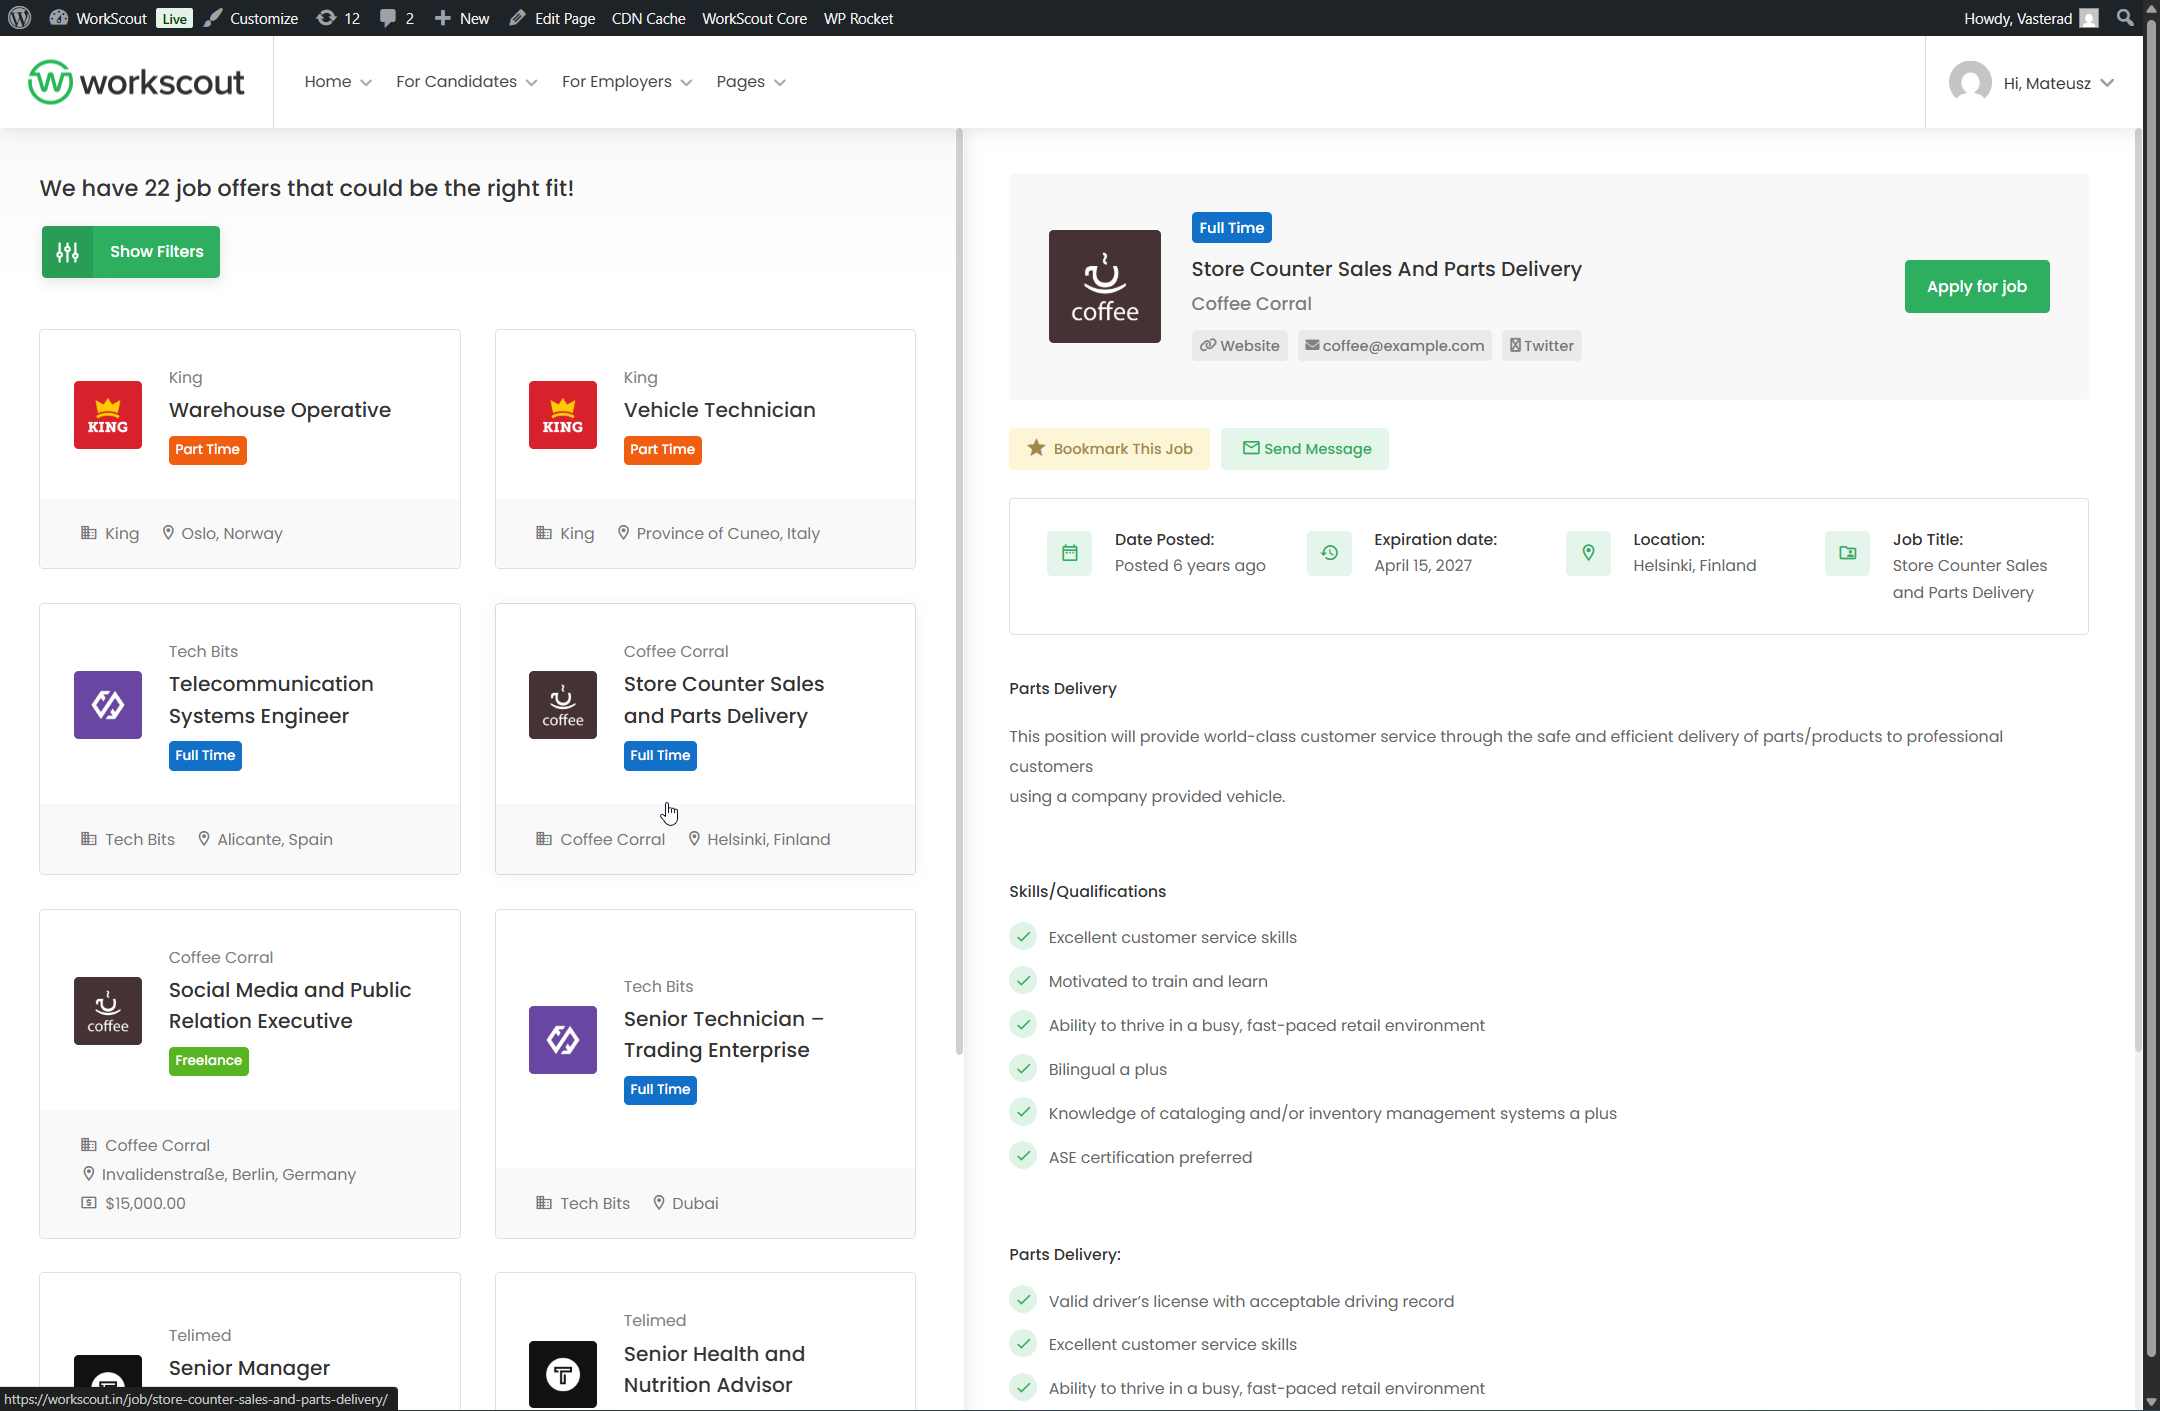The height and width of the screenshot is (1411, 2160).
Task: Click the Send Message button
Action: coord(1305,449)
